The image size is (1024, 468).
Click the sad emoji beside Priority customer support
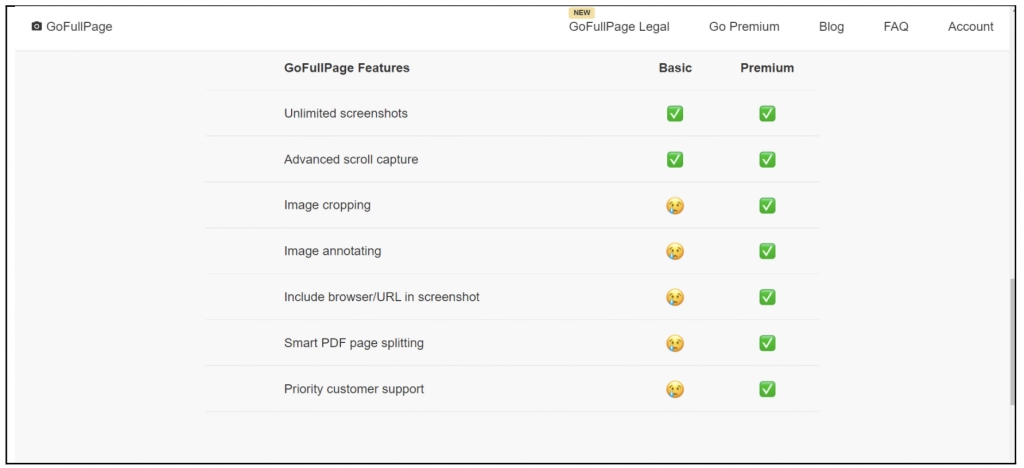675,390
